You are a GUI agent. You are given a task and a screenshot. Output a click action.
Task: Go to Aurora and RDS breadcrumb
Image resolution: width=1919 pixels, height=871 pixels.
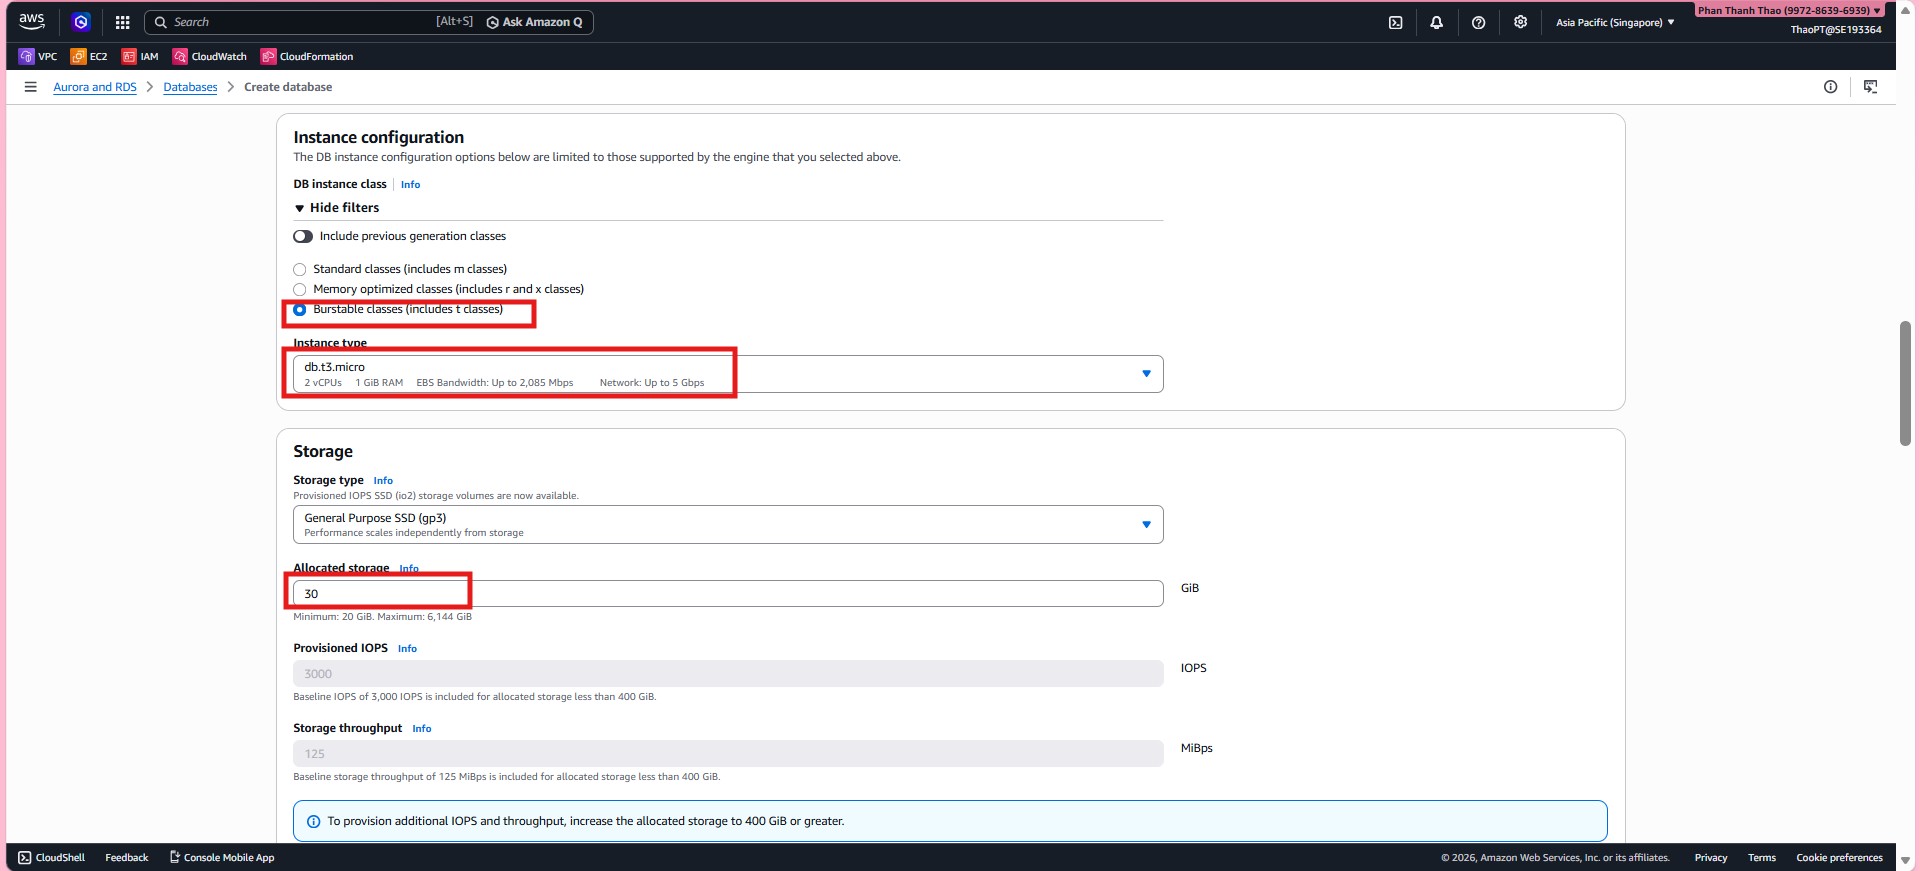[95, 87]
